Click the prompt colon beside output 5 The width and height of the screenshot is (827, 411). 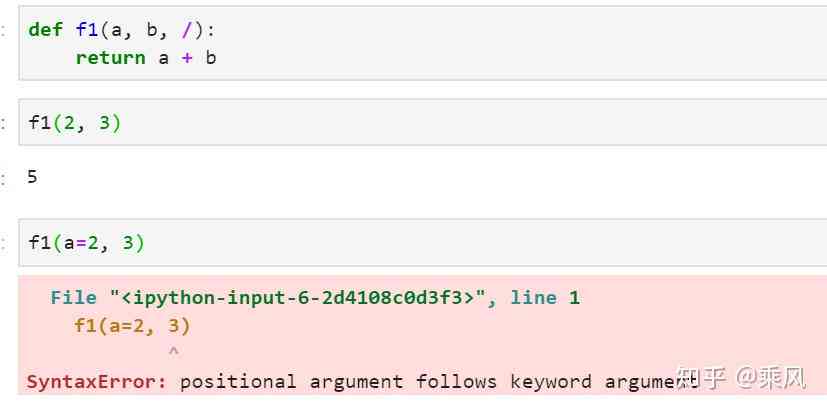[x=4, y=178]
